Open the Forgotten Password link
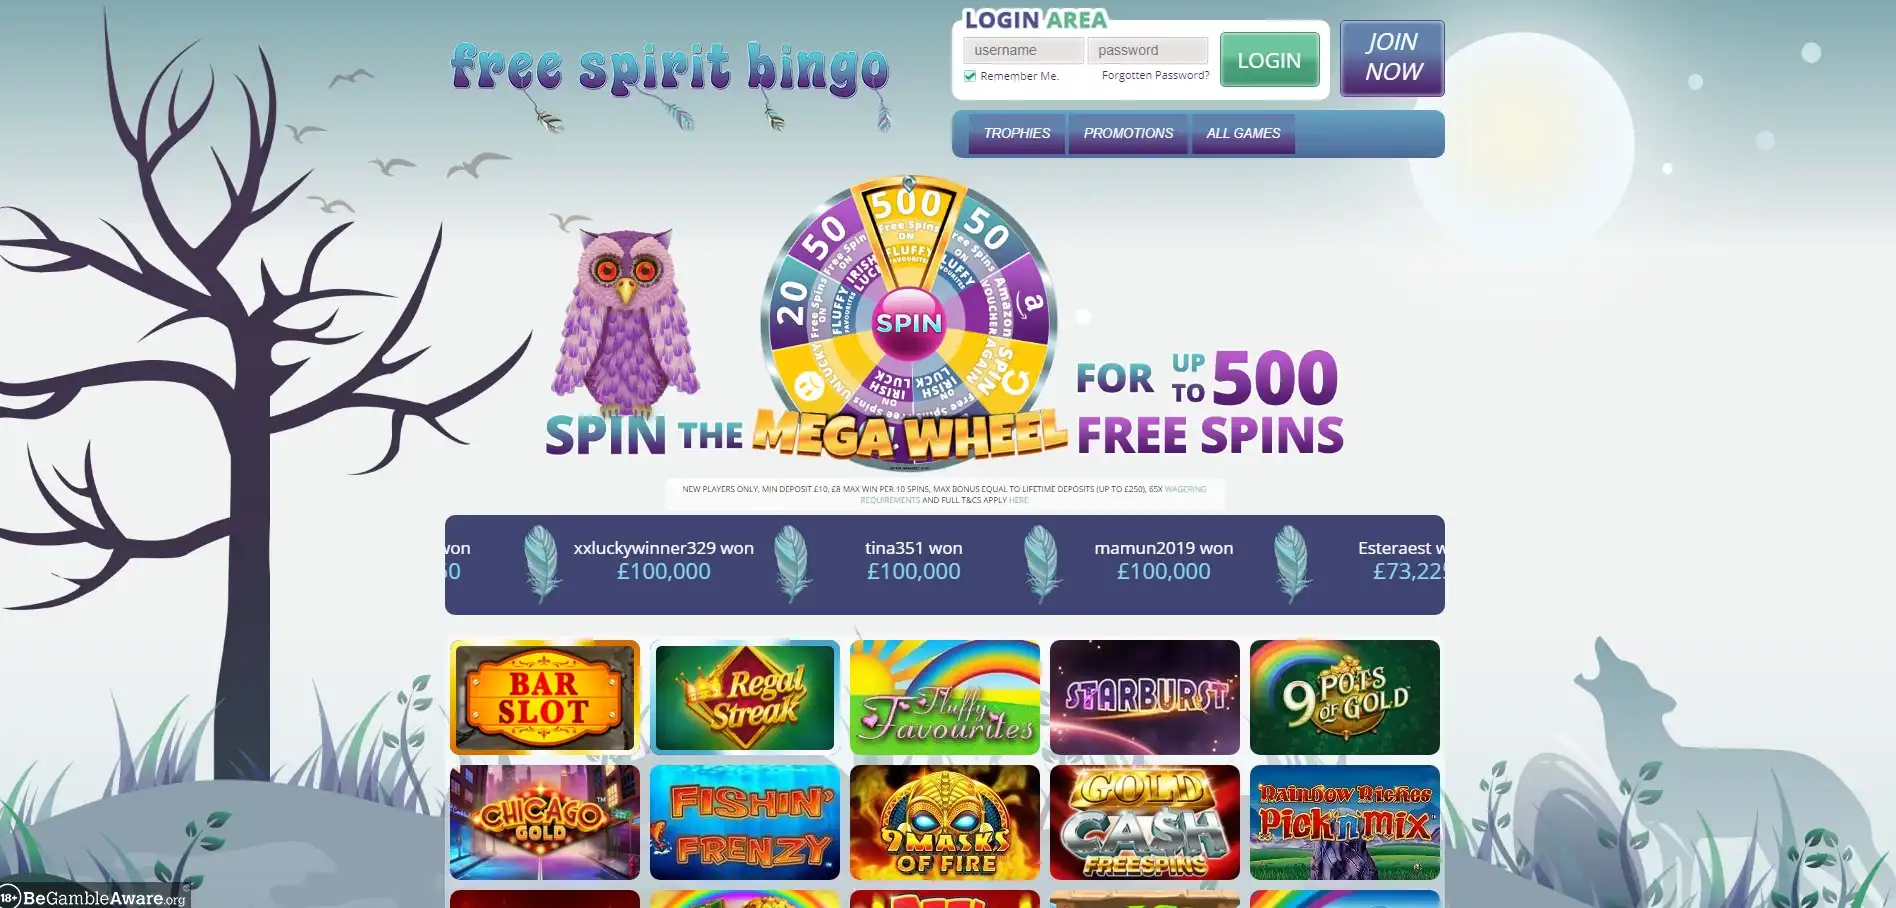This screenshot has width=1896, height=908. [x=1155, y=75]
